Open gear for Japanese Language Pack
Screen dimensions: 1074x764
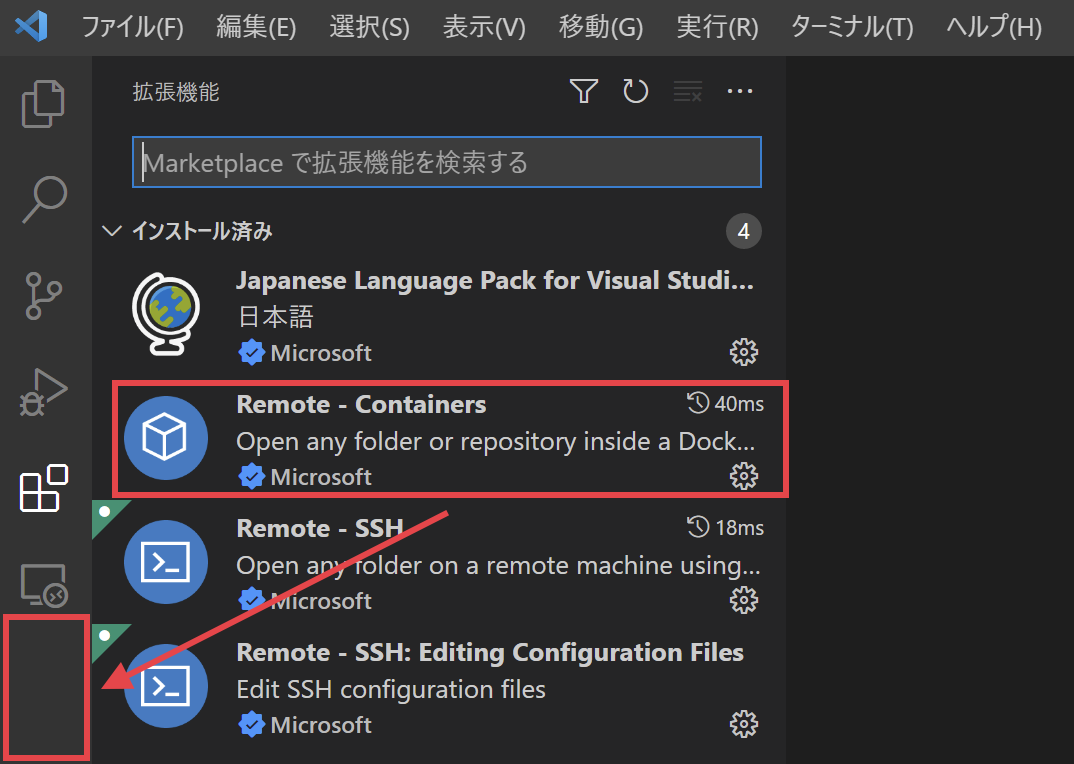744,352
